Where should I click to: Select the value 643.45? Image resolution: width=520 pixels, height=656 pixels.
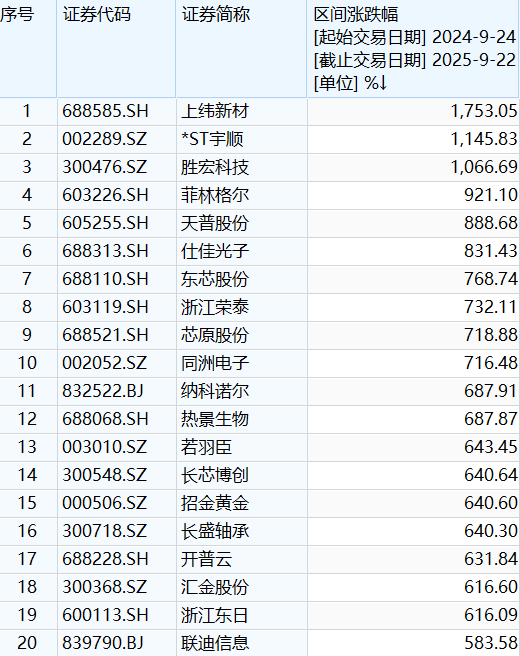point(491,447)
